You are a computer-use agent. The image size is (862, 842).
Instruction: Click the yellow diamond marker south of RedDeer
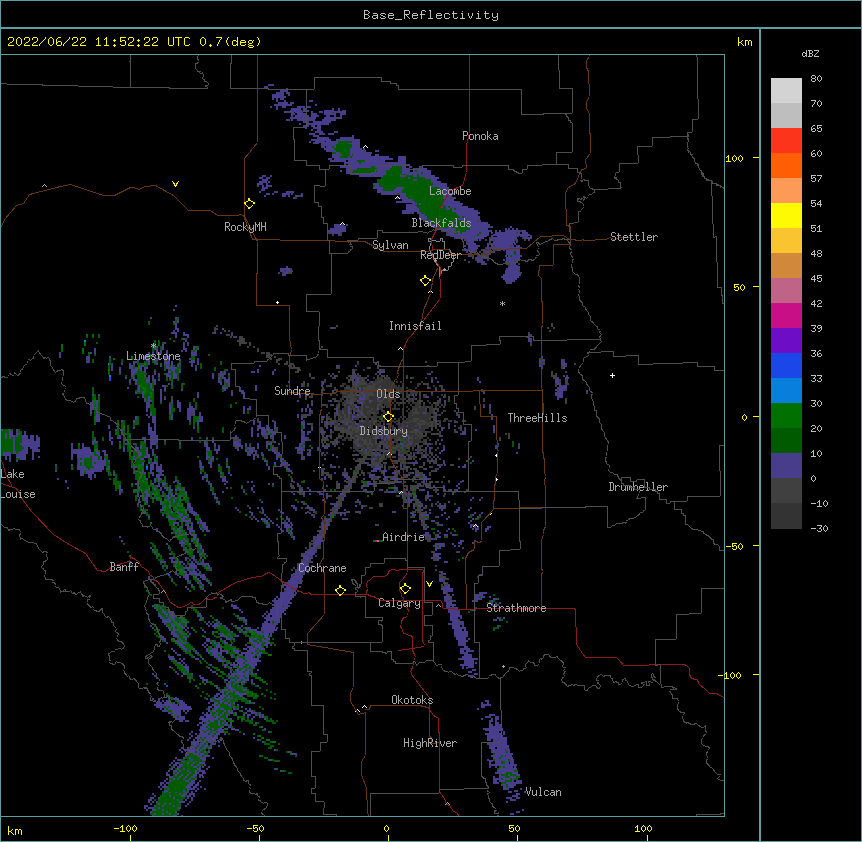426,281
